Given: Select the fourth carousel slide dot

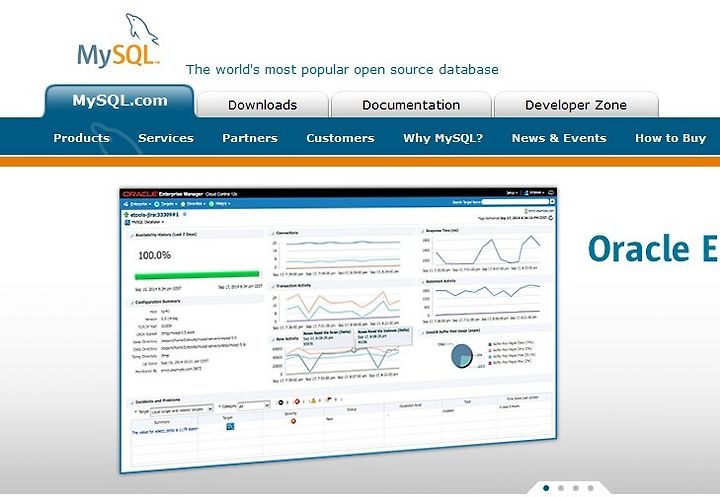Looking at the screenshot, I should tap(591, 488).
